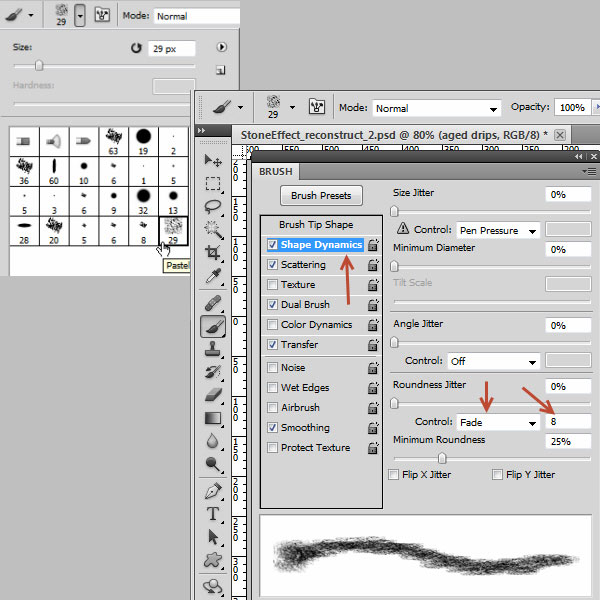Select the hard round 19 brush thumbnail
This screenshot has height=600, width=600.
[x=143, y=142]
